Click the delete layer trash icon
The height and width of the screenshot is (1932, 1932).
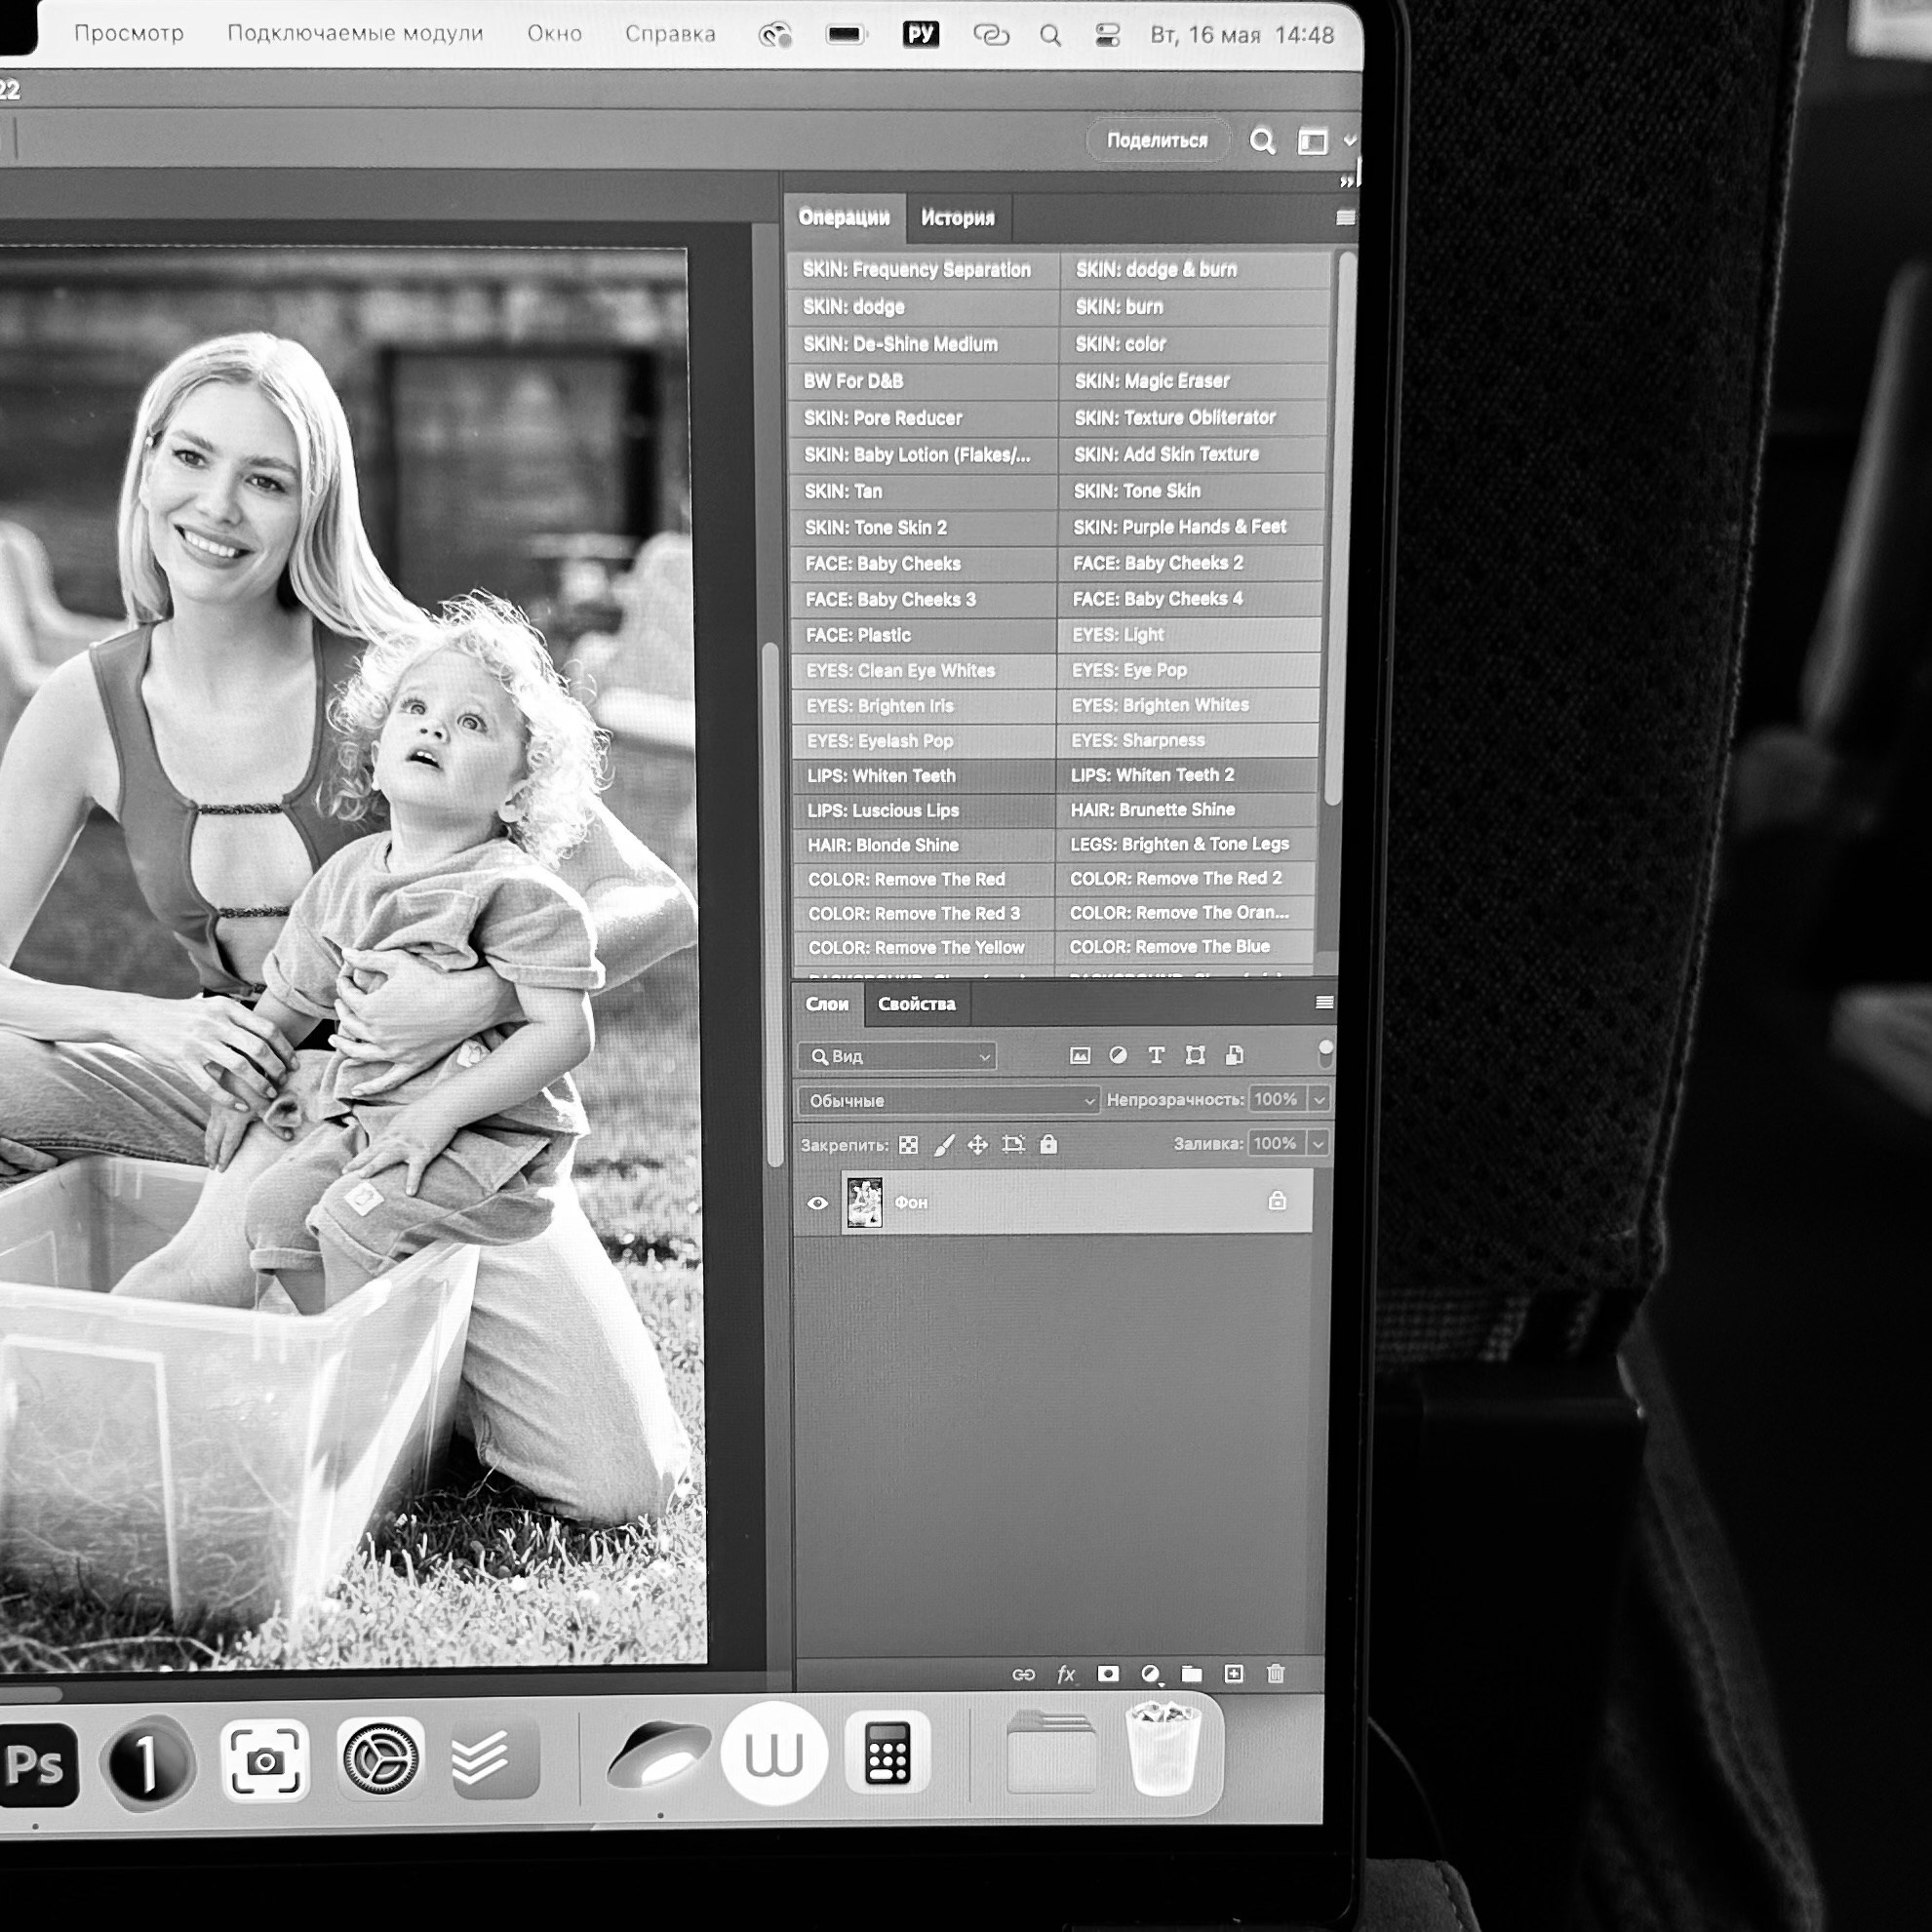(x=1276, y=1674)
